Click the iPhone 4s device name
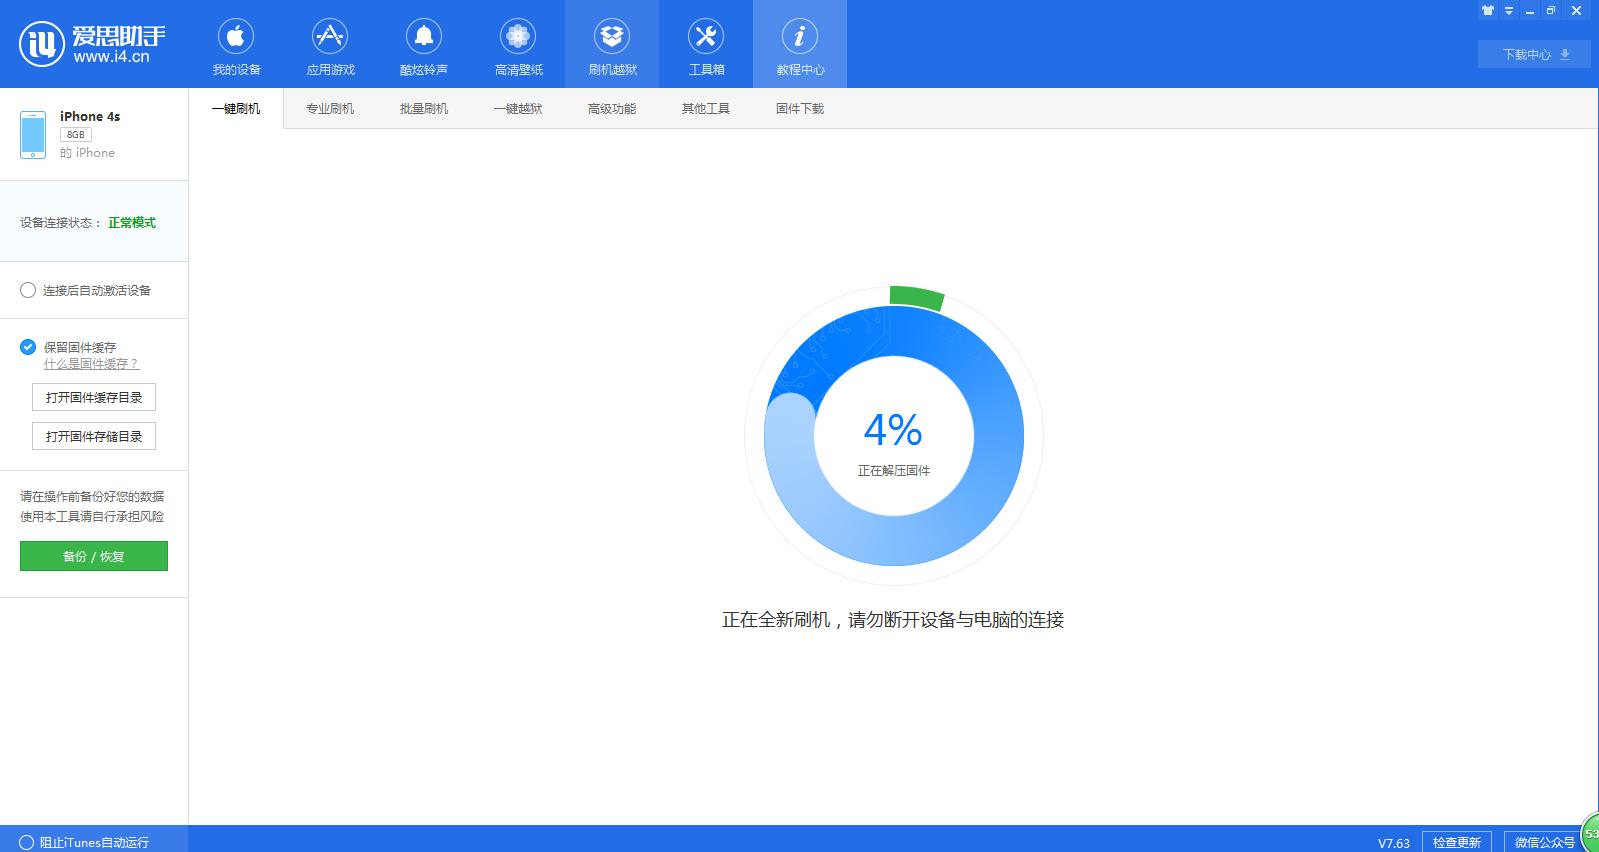 (90, 116)
